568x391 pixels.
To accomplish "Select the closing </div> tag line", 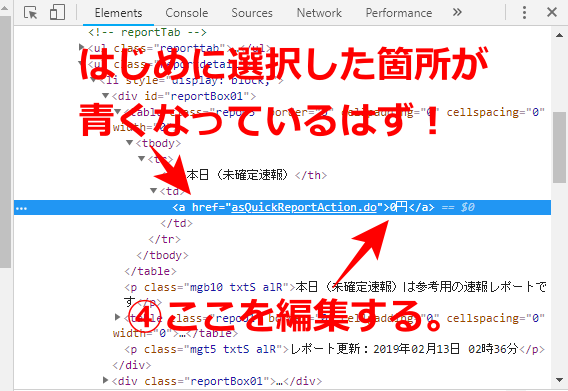I will (132, 365).
